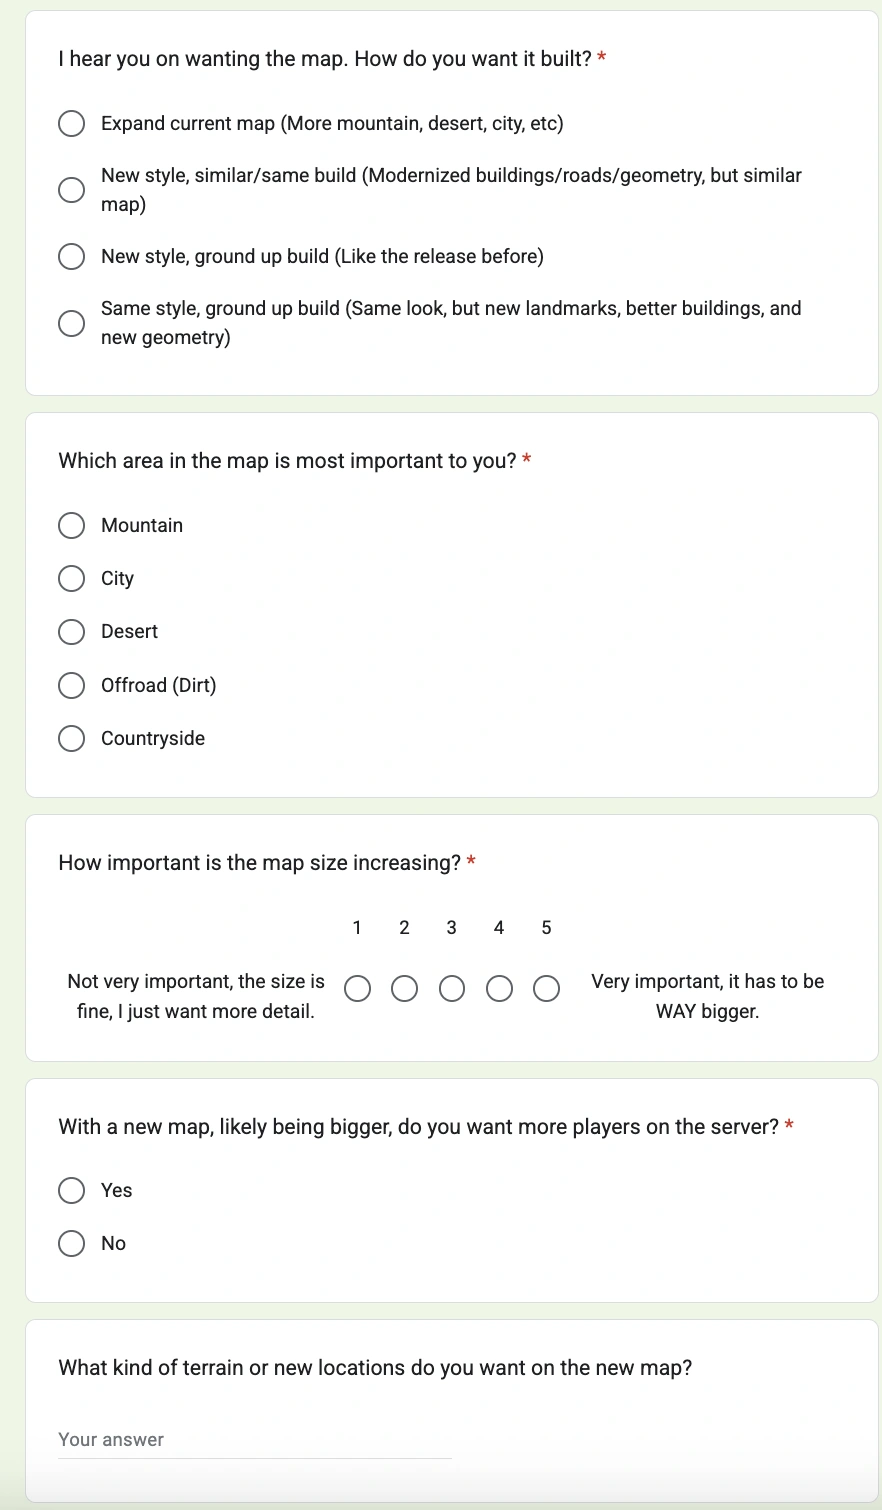Answer No to more players on server
This screenshot has height=1510, width=882.
72,1243
